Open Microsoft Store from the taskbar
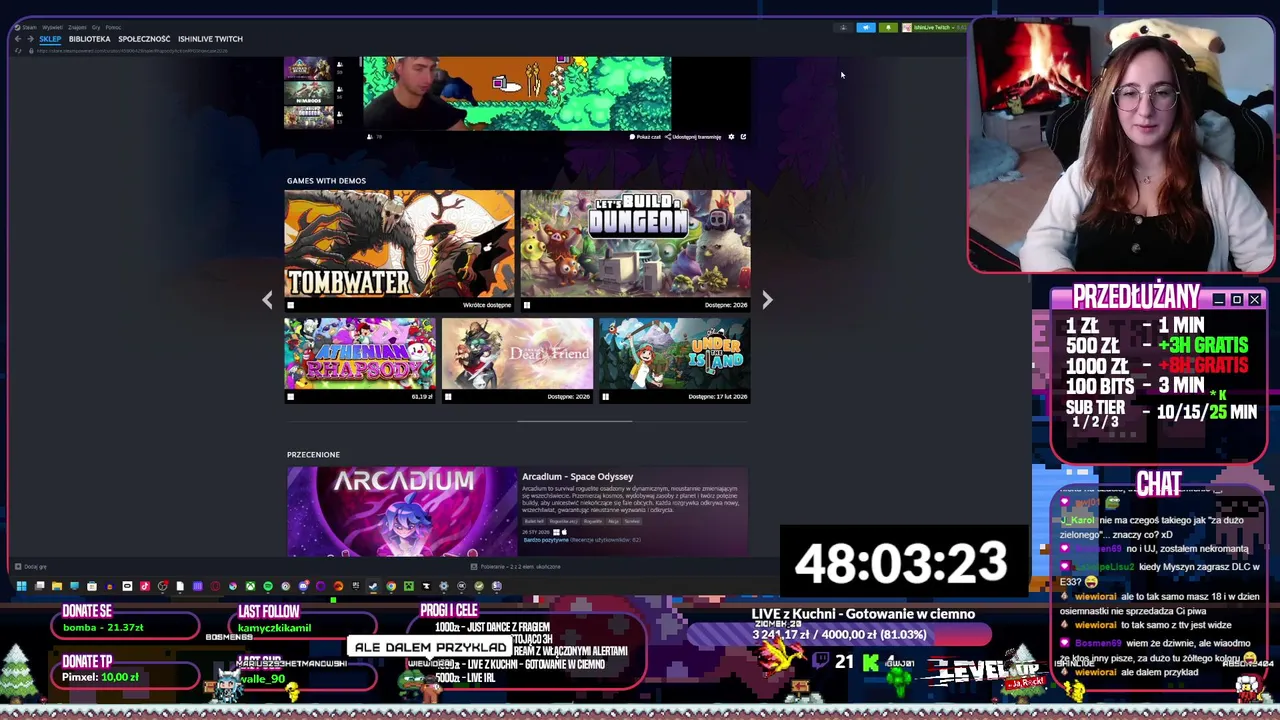The height and width of the screenshot is (720, 1280). (x=92, y=586)
